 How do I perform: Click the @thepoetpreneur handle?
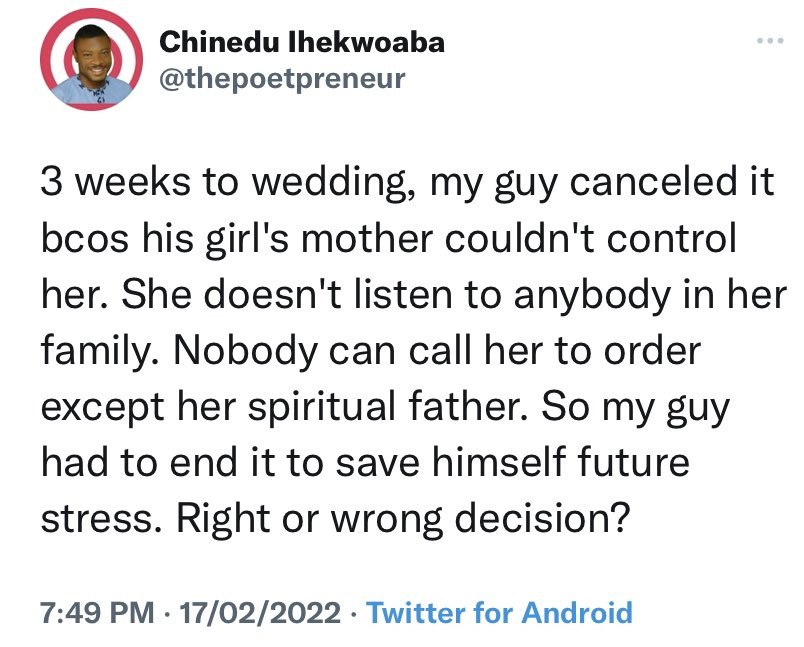(x=283, y=79)
